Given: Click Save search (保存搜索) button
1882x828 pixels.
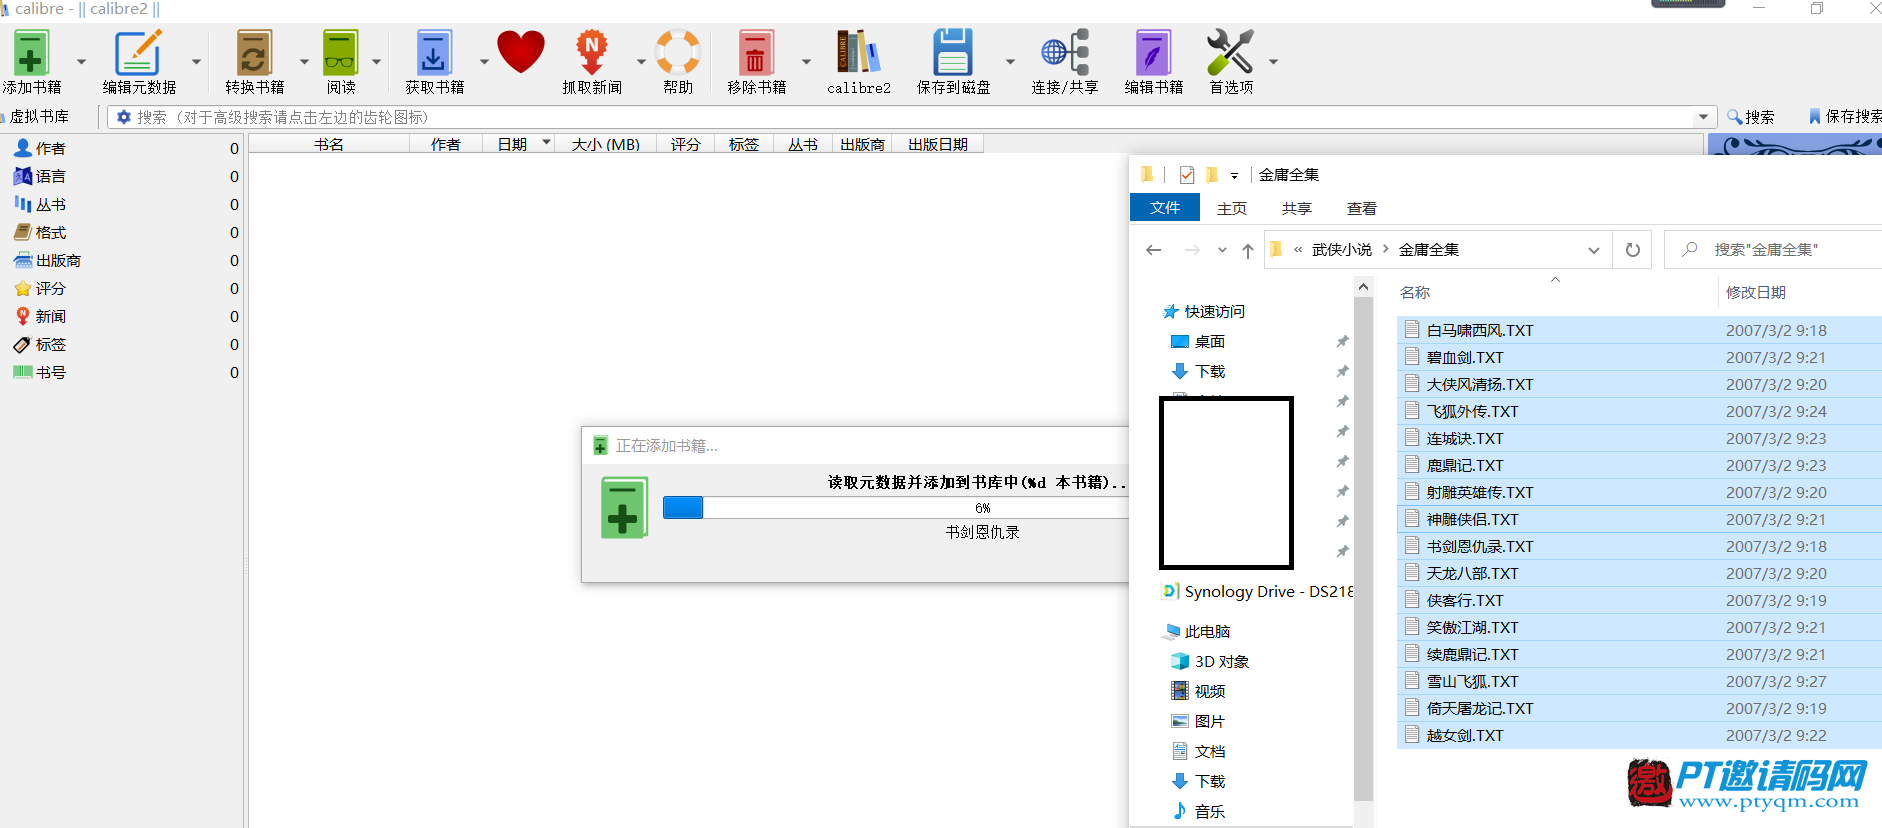Looking at the screenshot, I should click(1846, 117).
